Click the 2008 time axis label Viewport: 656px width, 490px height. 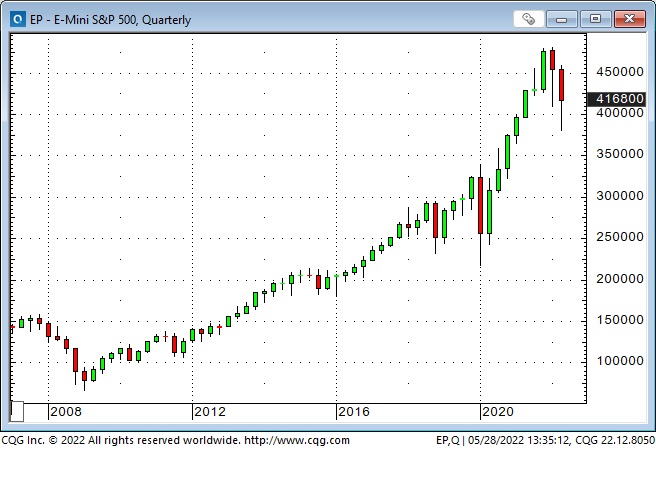(66, 412)
